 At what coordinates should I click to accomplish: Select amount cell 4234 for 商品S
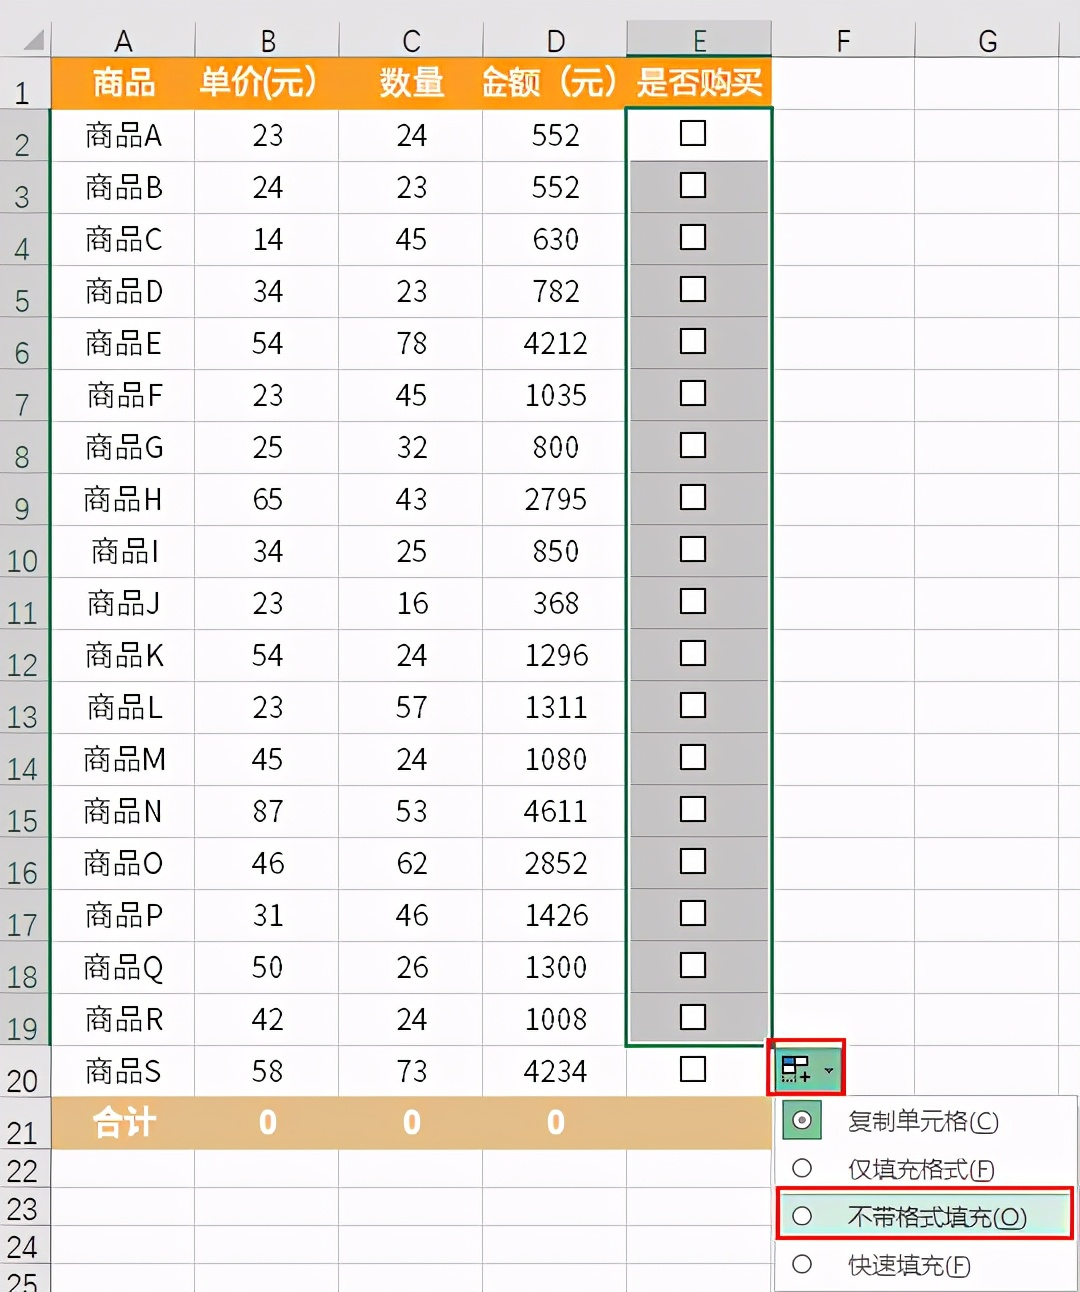point(555,1071)
